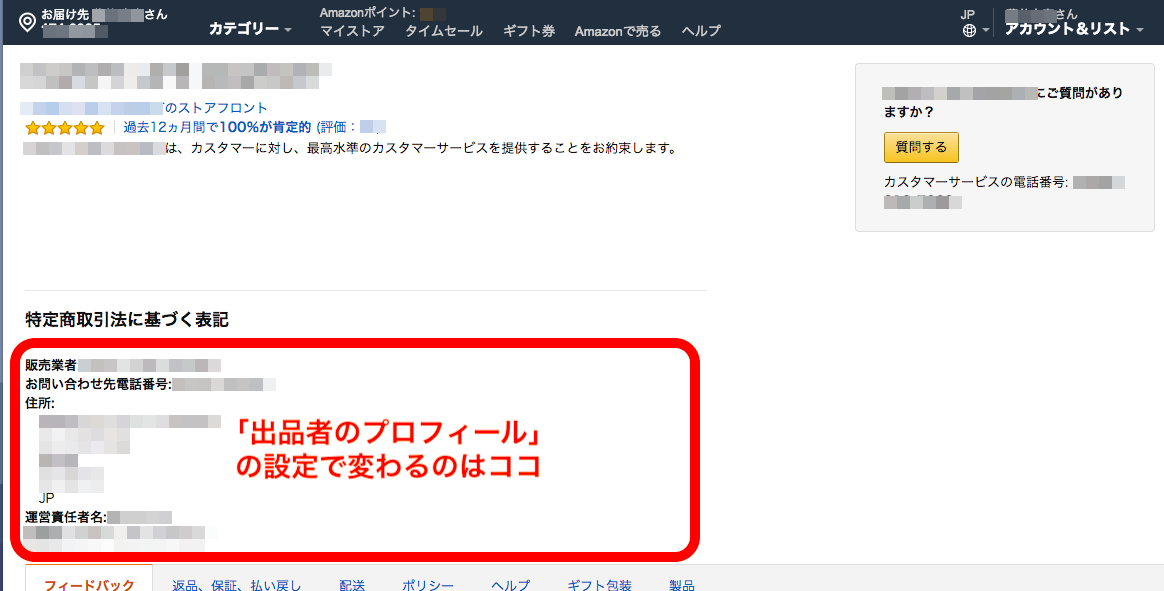This screenshot has width=1164, height=591.
Task: Click the delivery location pin icon
Action: [27, 21]
